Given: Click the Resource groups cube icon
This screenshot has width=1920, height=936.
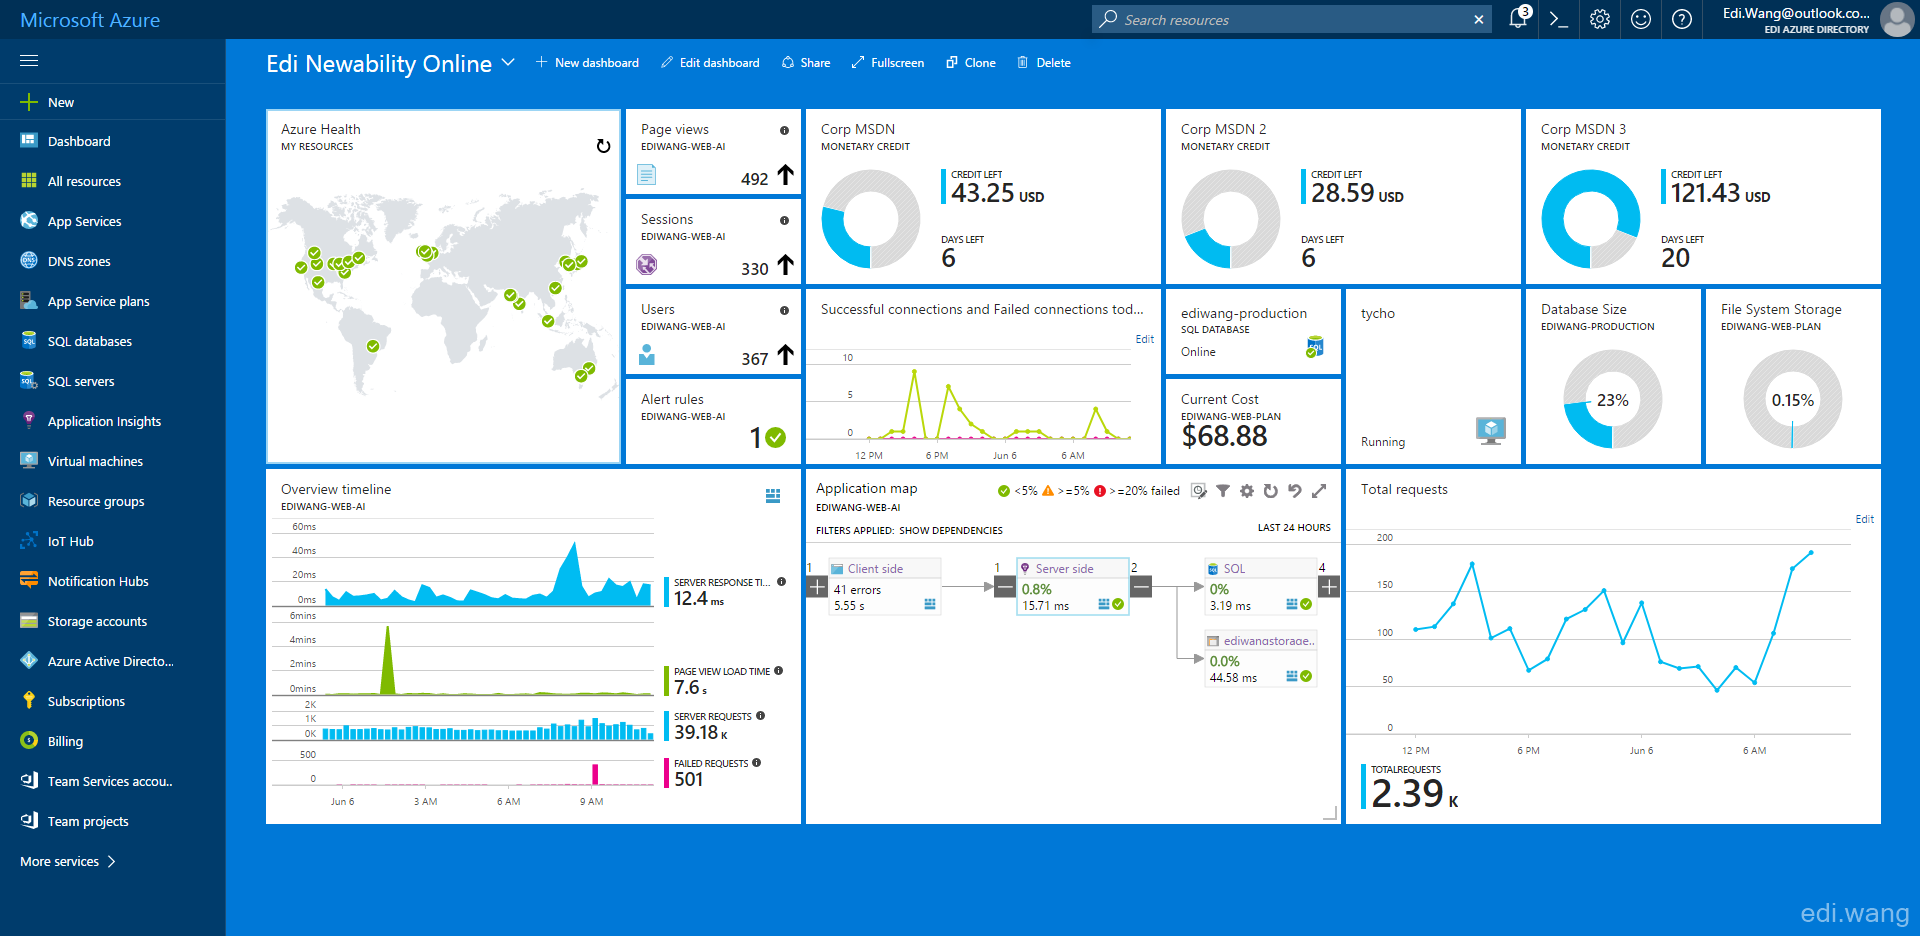Looking at the screenshot, I should pos(29,500).
